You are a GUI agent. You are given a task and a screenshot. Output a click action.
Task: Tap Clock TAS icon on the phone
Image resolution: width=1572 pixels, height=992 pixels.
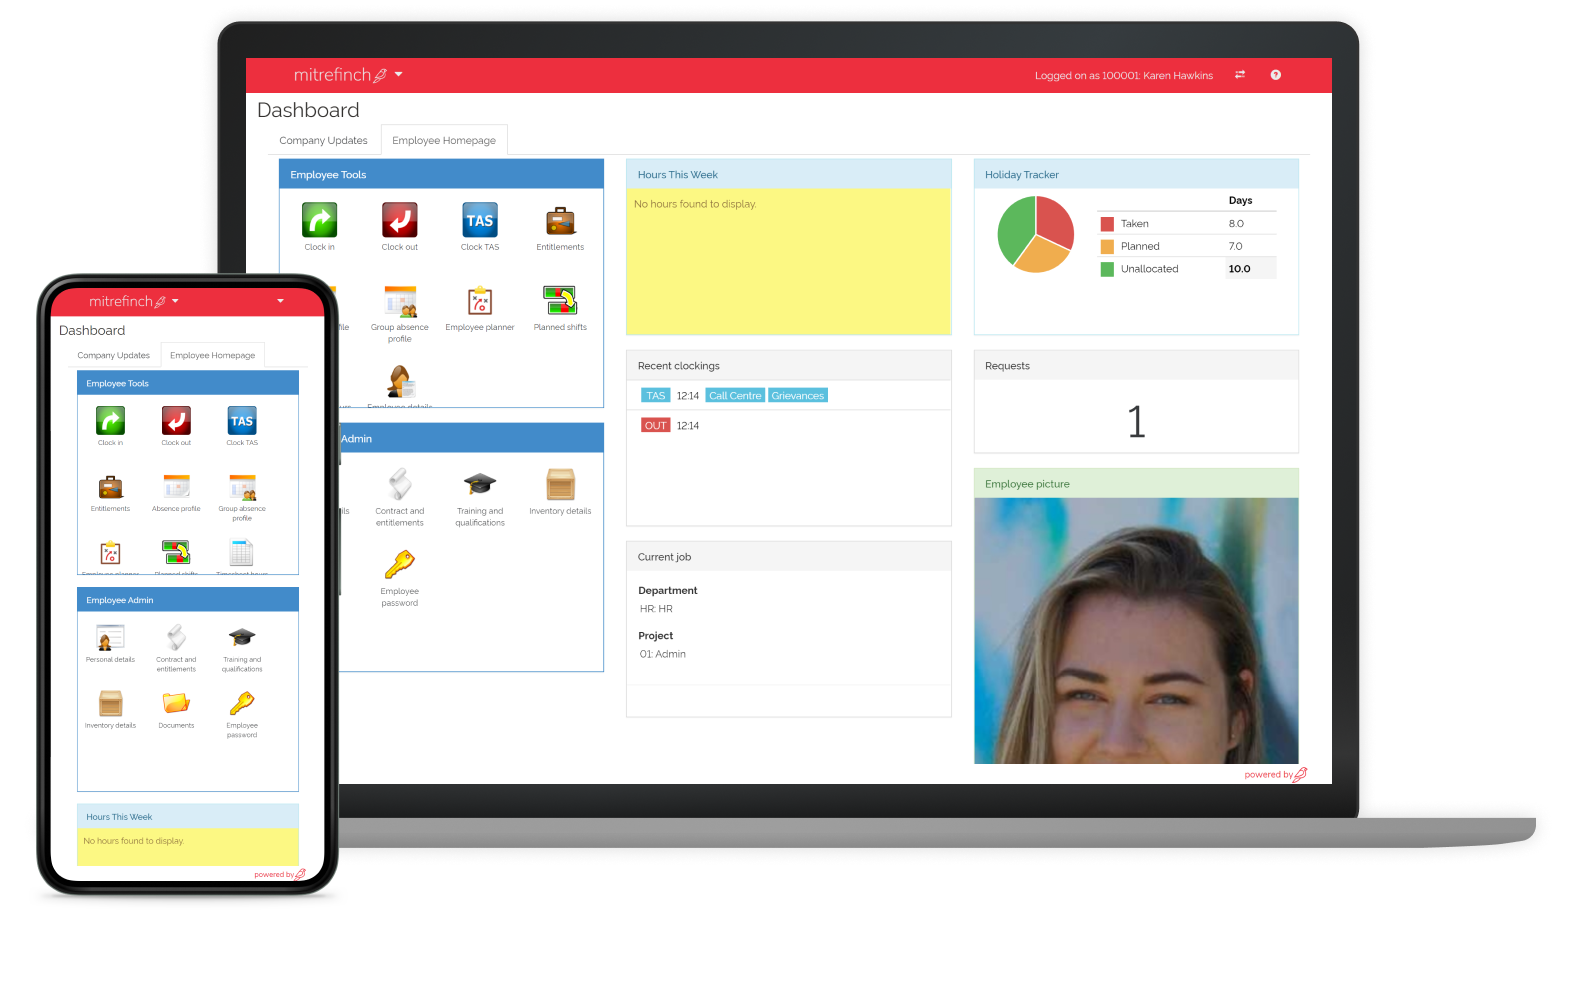(x=242, y=421)
